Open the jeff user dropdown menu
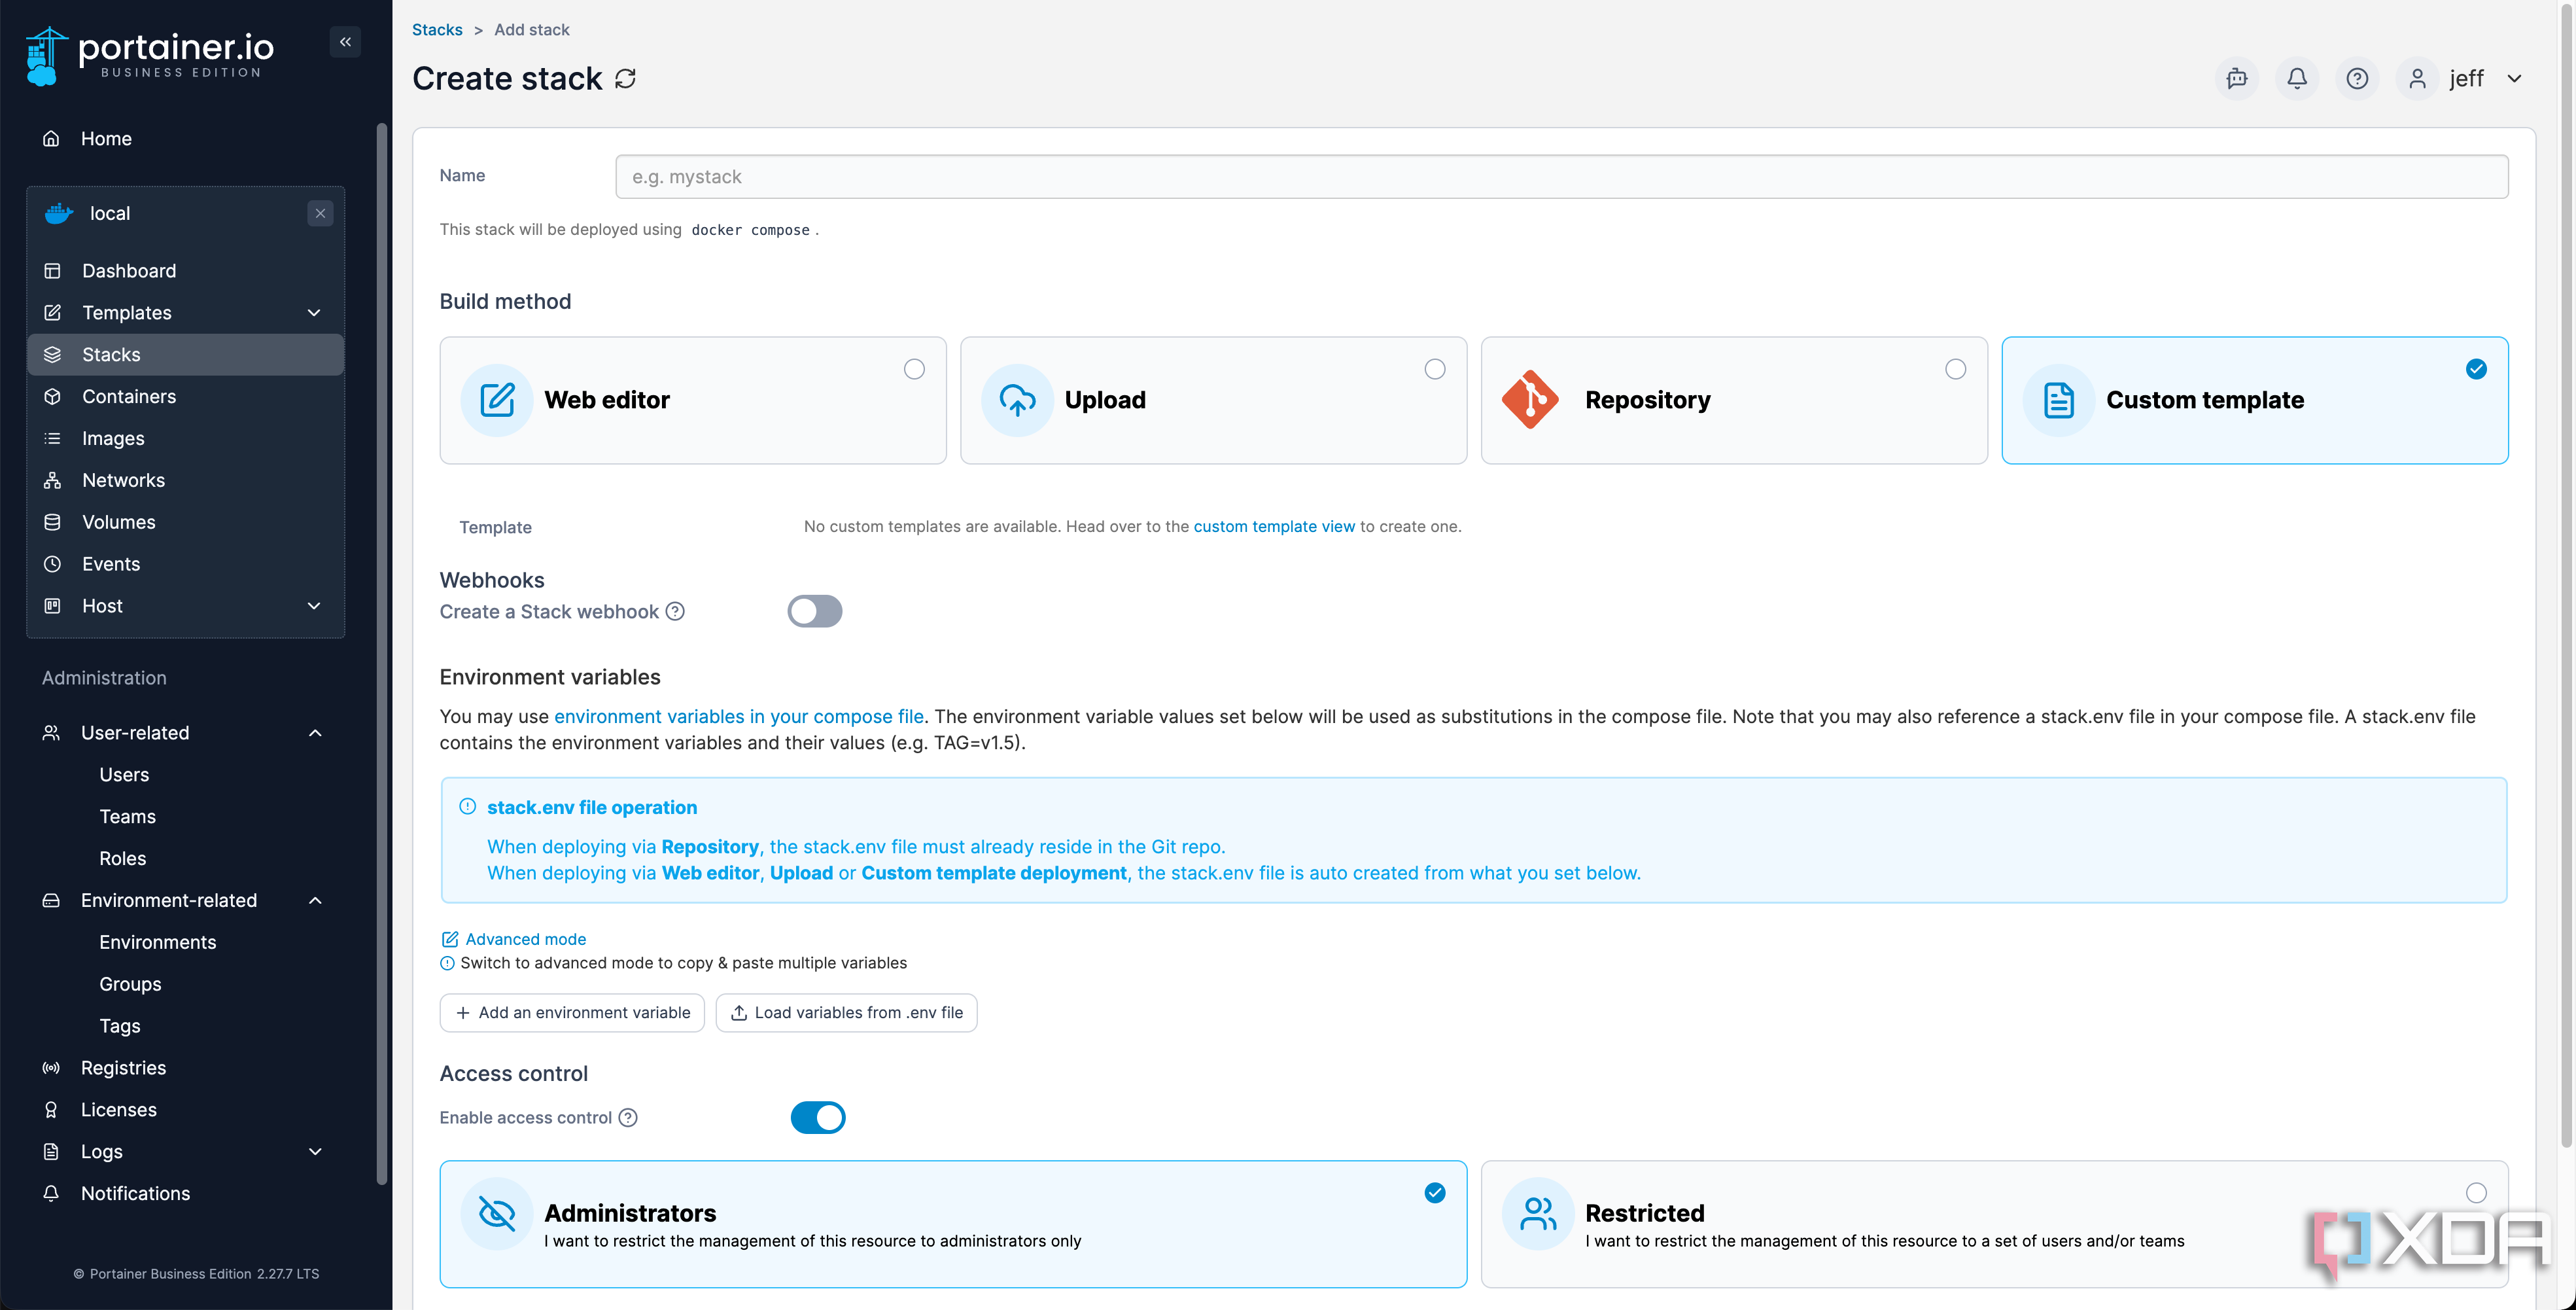Image resolution: width=2576 pixels, height=1310 pixels. [2467, 78]
